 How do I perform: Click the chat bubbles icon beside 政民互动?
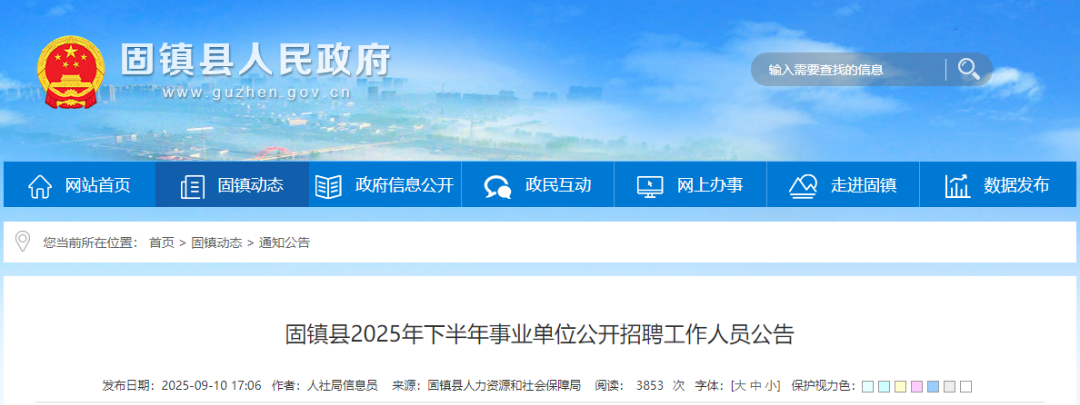(x=497, y=186)
